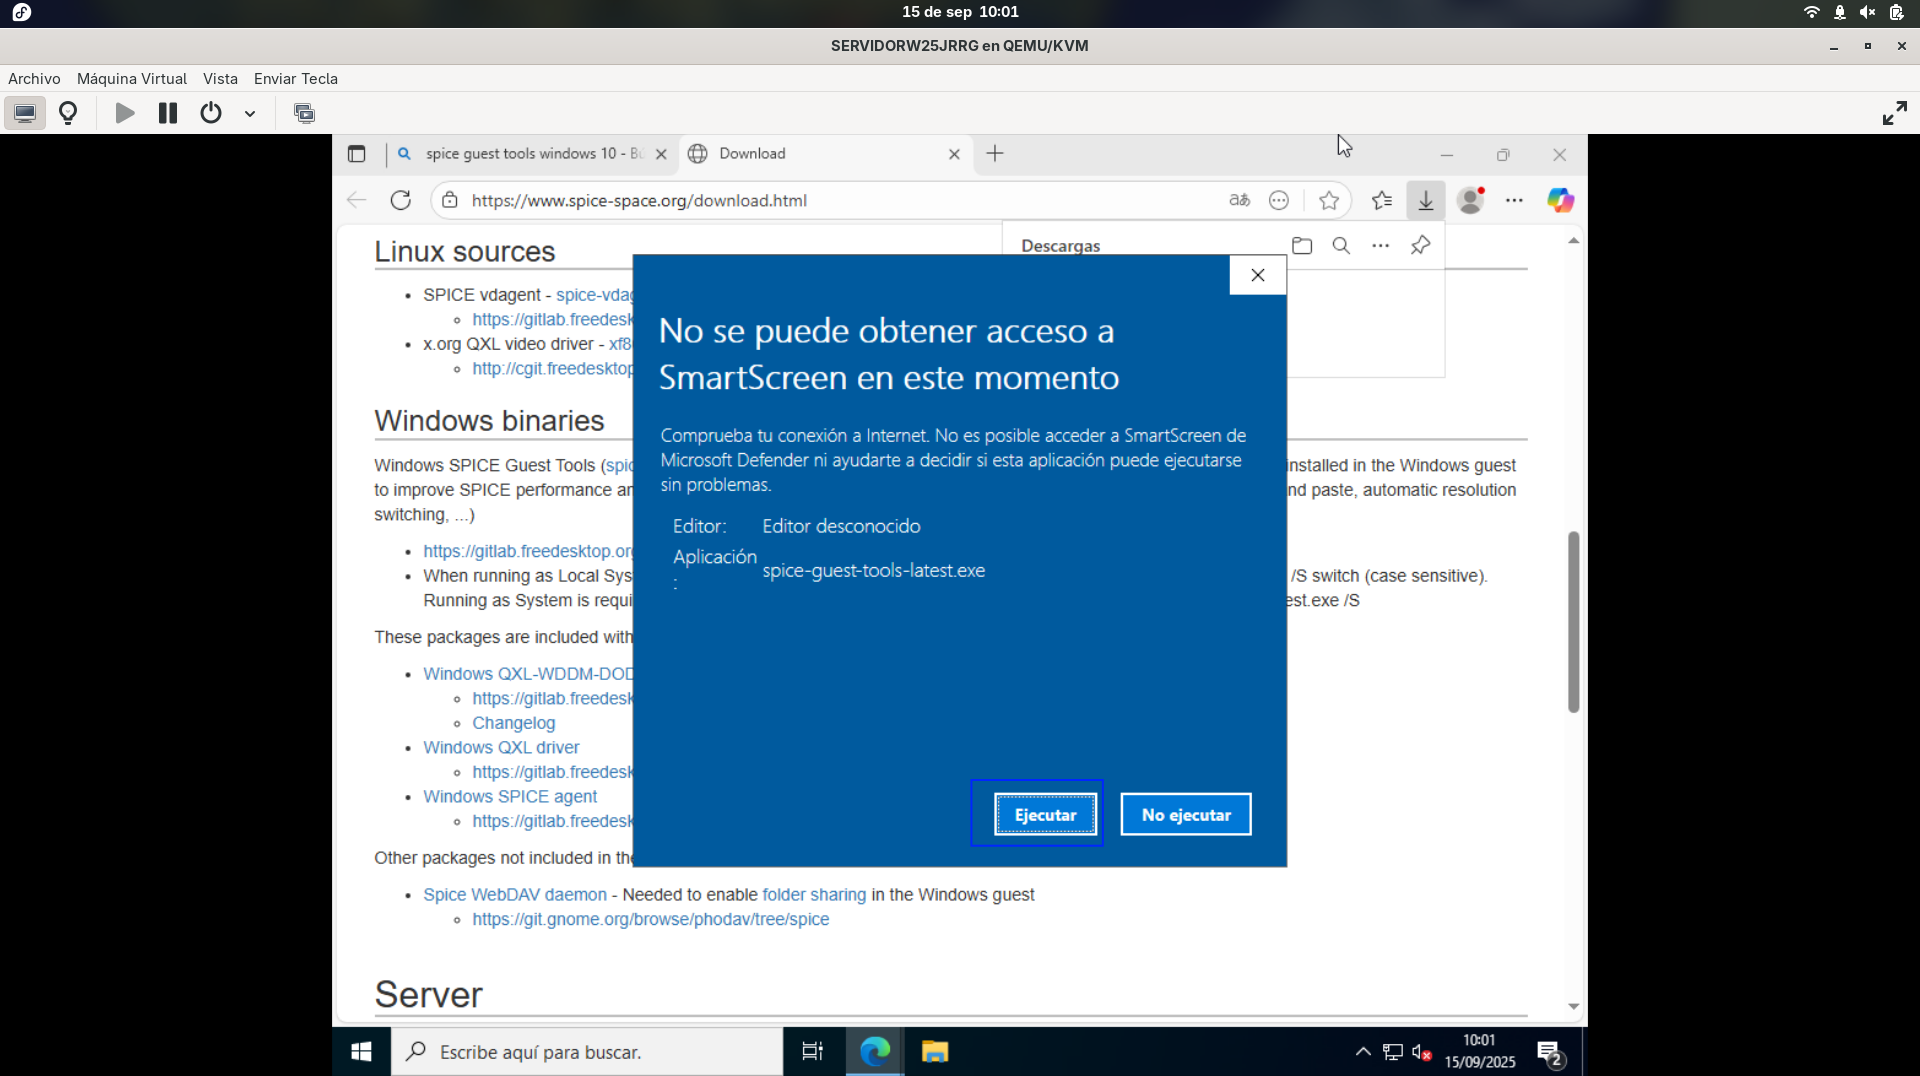Show virtual hardware details lightbulb icon

[x=68, y=113]
